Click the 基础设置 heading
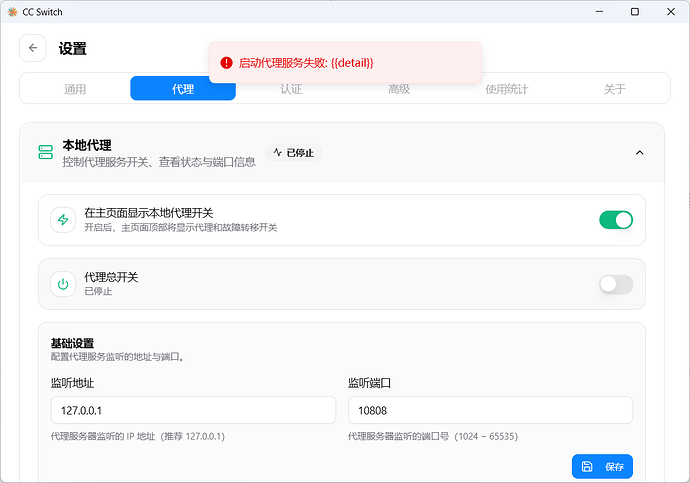This screenshot has height=483, width=690. tap(72, 343)
